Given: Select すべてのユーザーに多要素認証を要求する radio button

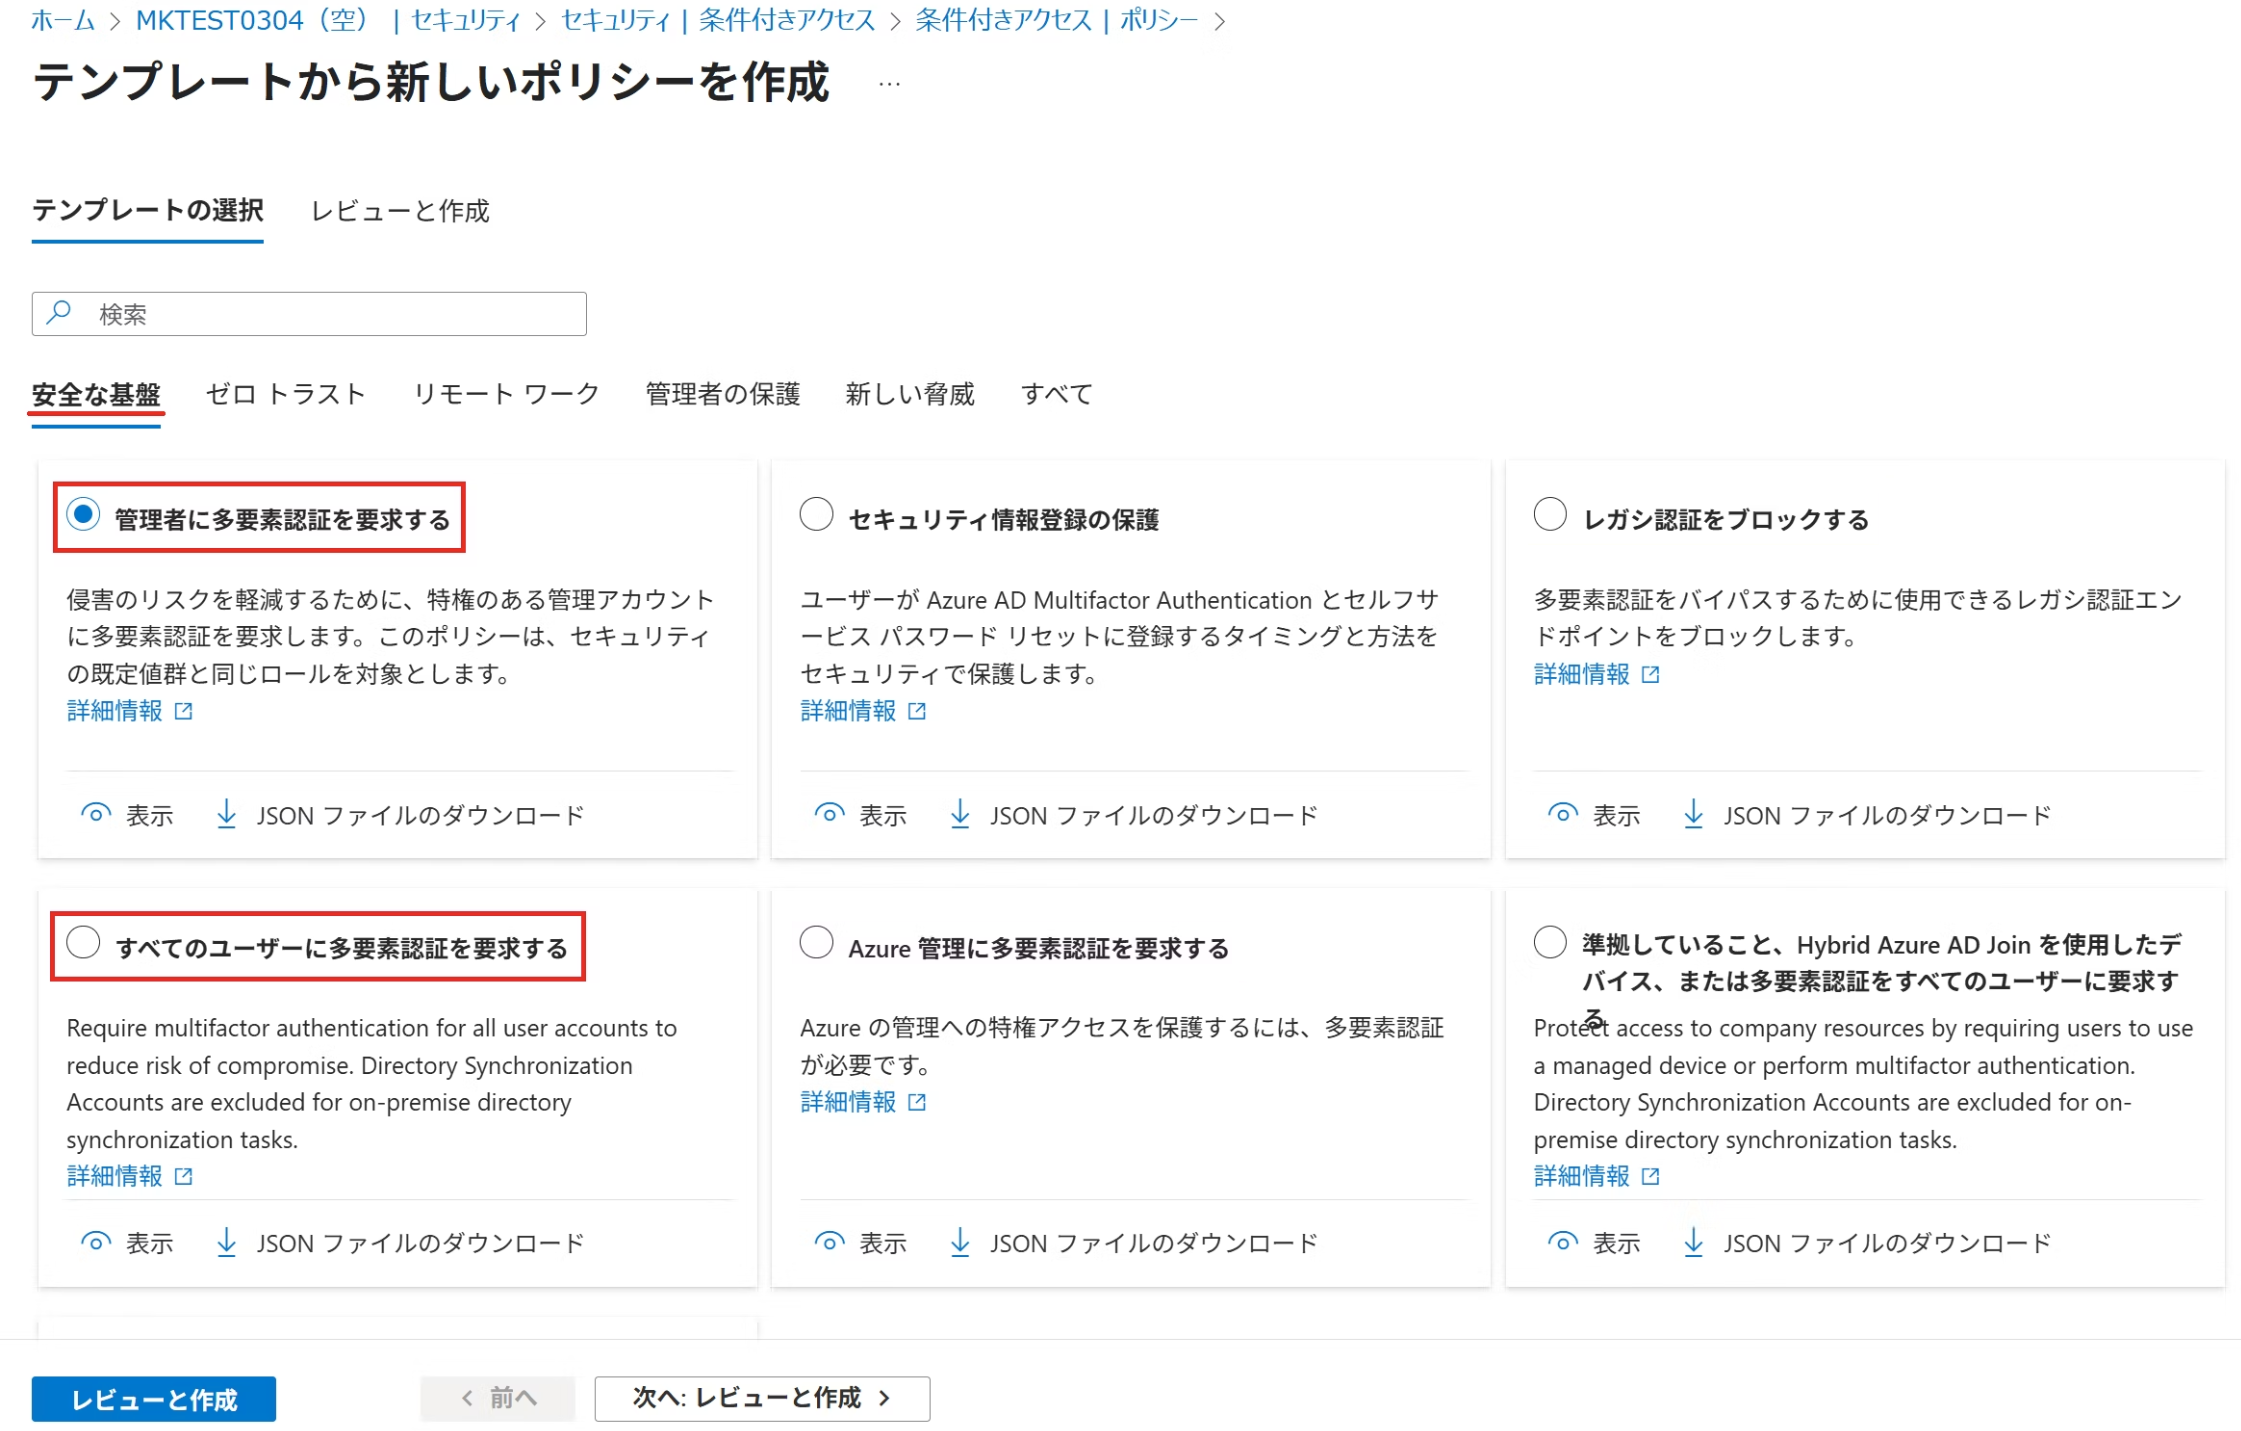Looking at the screenshot, I should click(83, 942).
